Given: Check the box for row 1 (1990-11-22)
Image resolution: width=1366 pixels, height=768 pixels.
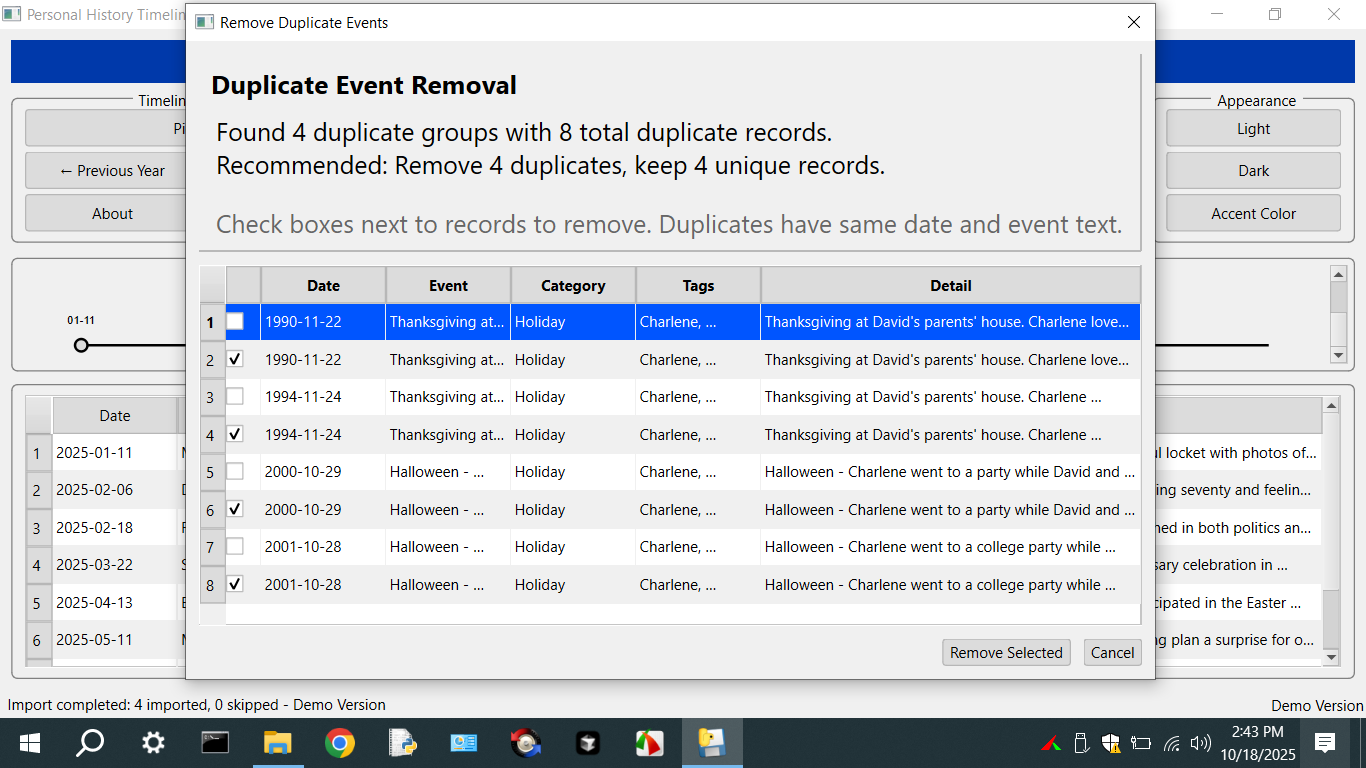Looking at the screenshot, I should (x=235, y=322).
